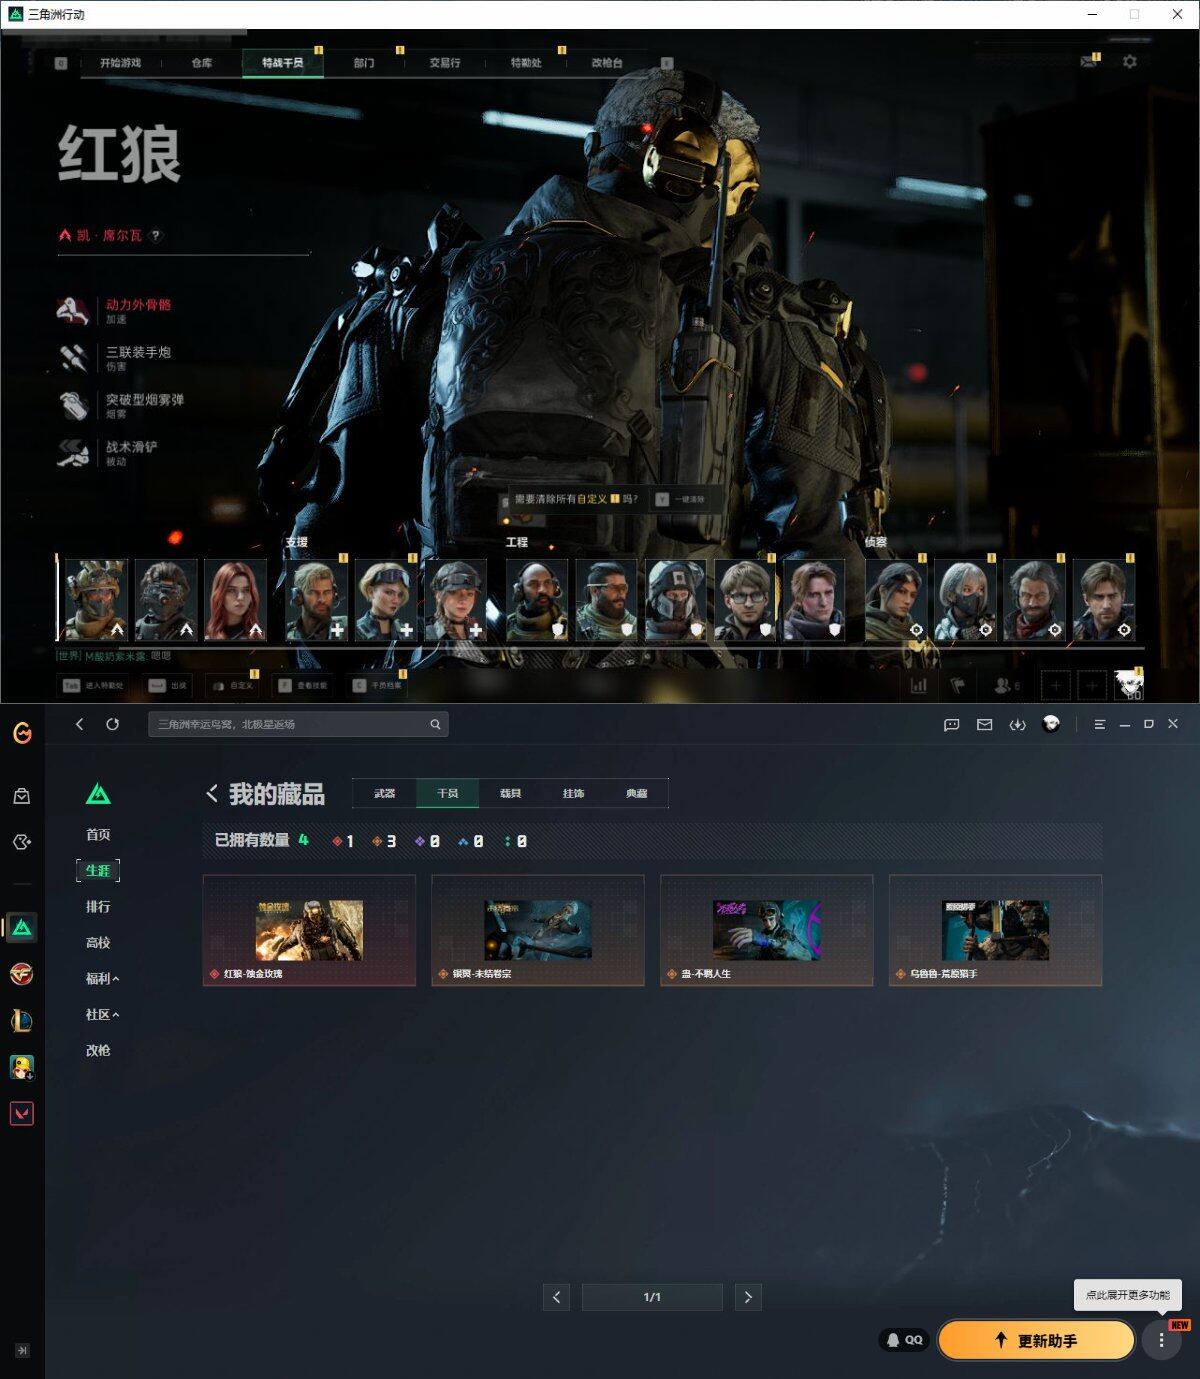Open the launcher mail icon
This screenshot has height=1379, width=1200.
coord(984,724)
